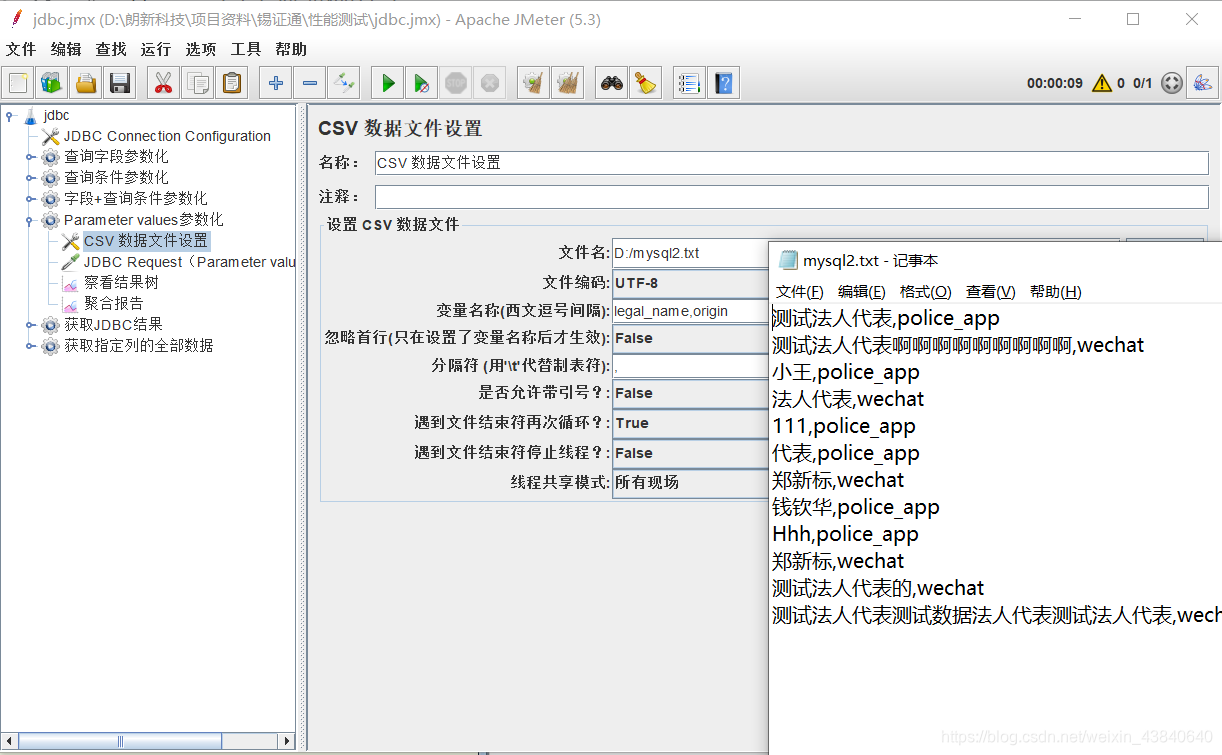
Task: Expand the 获取JDBC结果 thread group
Action: (x=30, y=325)
